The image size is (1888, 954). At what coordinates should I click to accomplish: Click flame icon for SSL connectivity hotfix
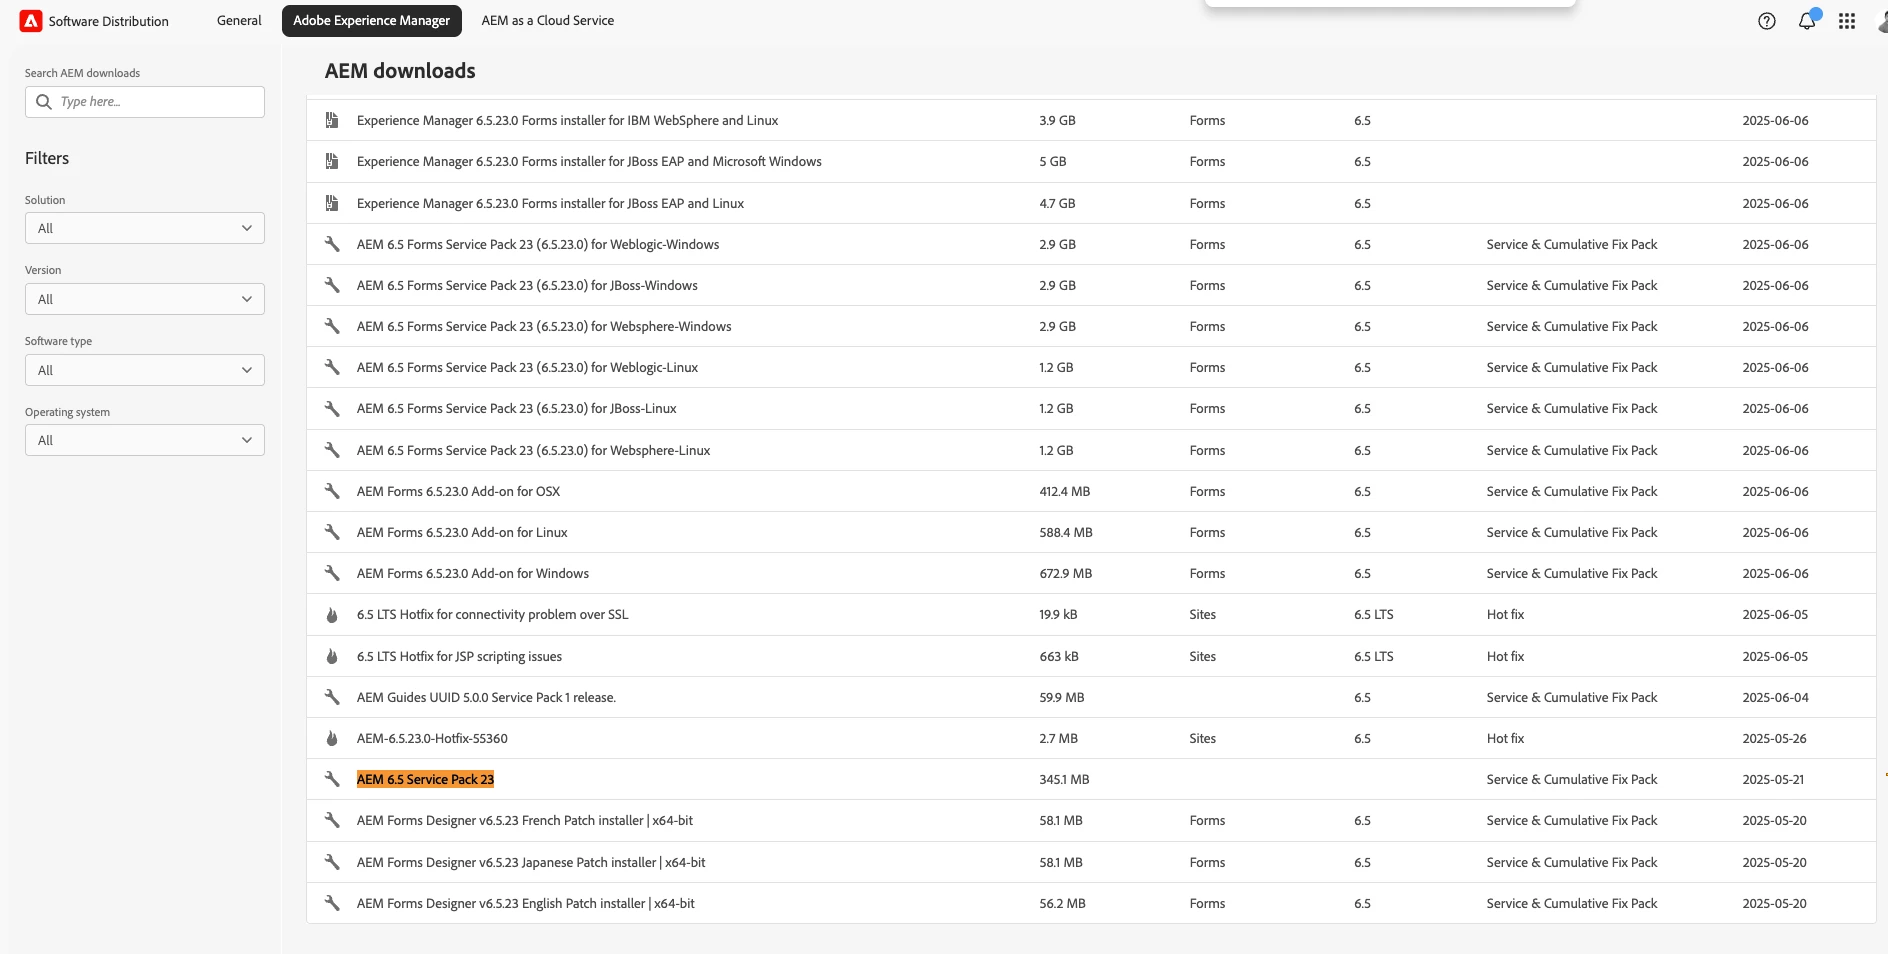[332, 615]
